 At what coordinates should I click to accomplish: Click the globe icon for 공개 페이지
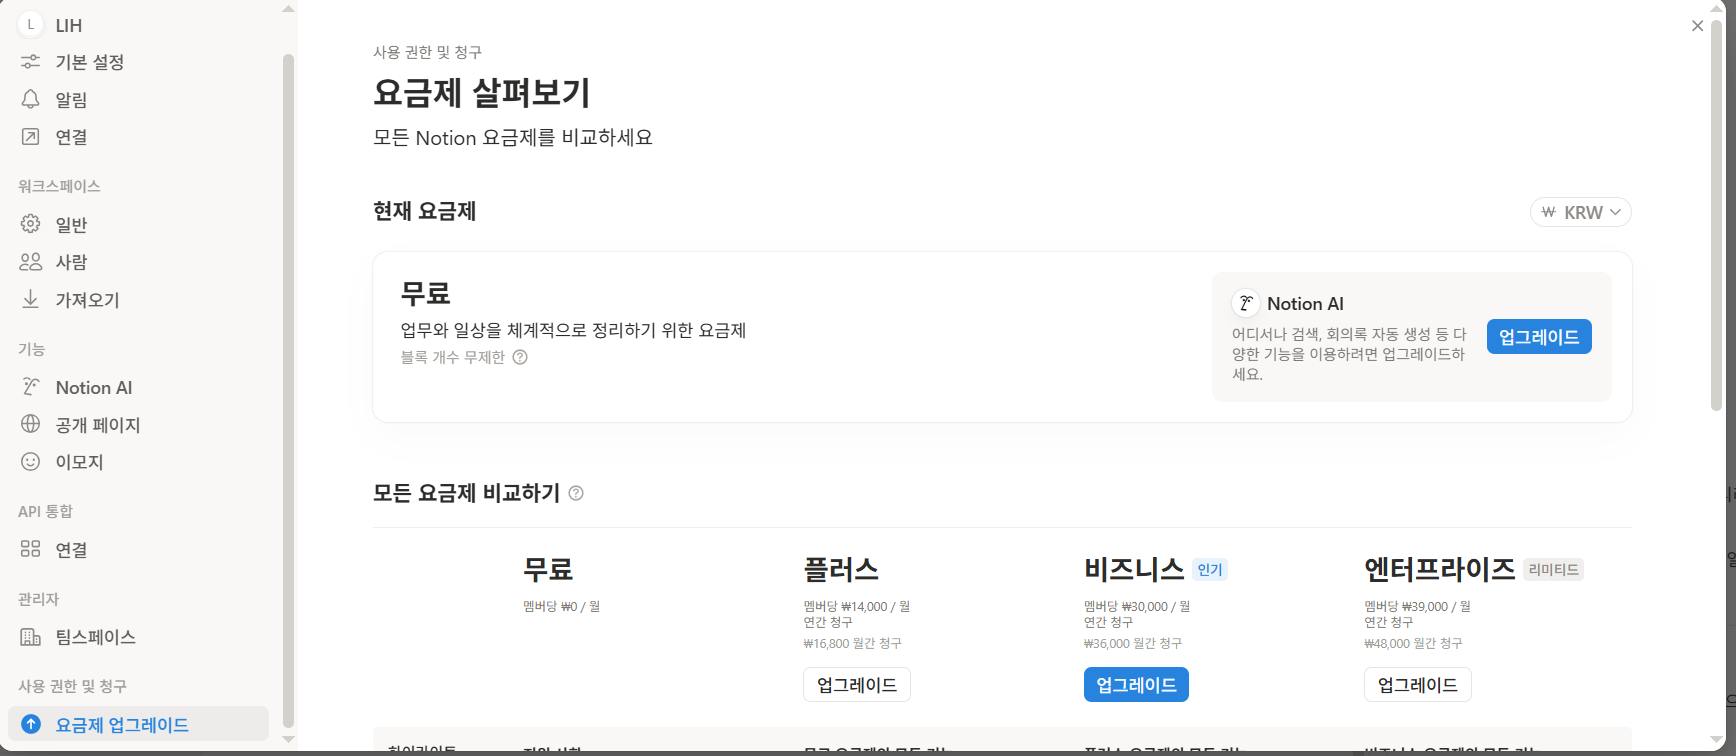click(31, 424)
